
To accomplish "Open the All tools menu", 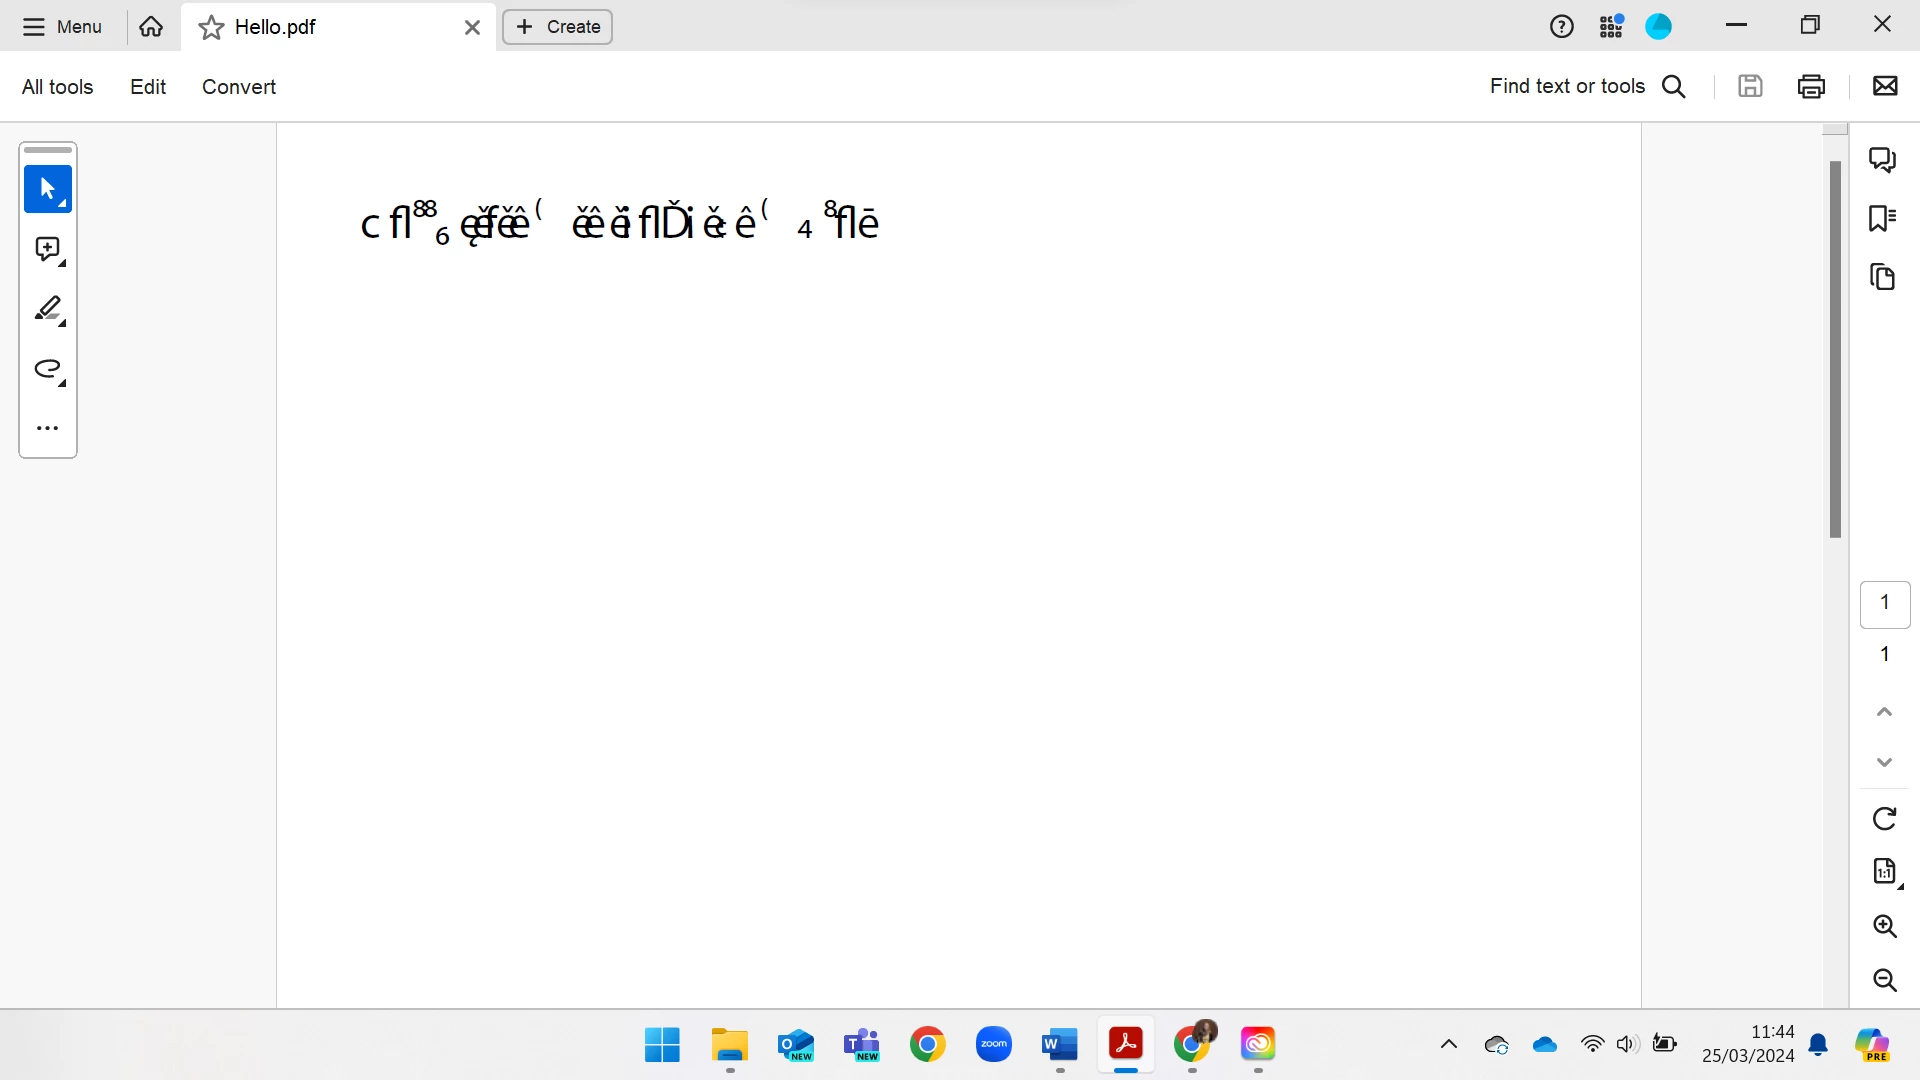I will pos(57,87).
